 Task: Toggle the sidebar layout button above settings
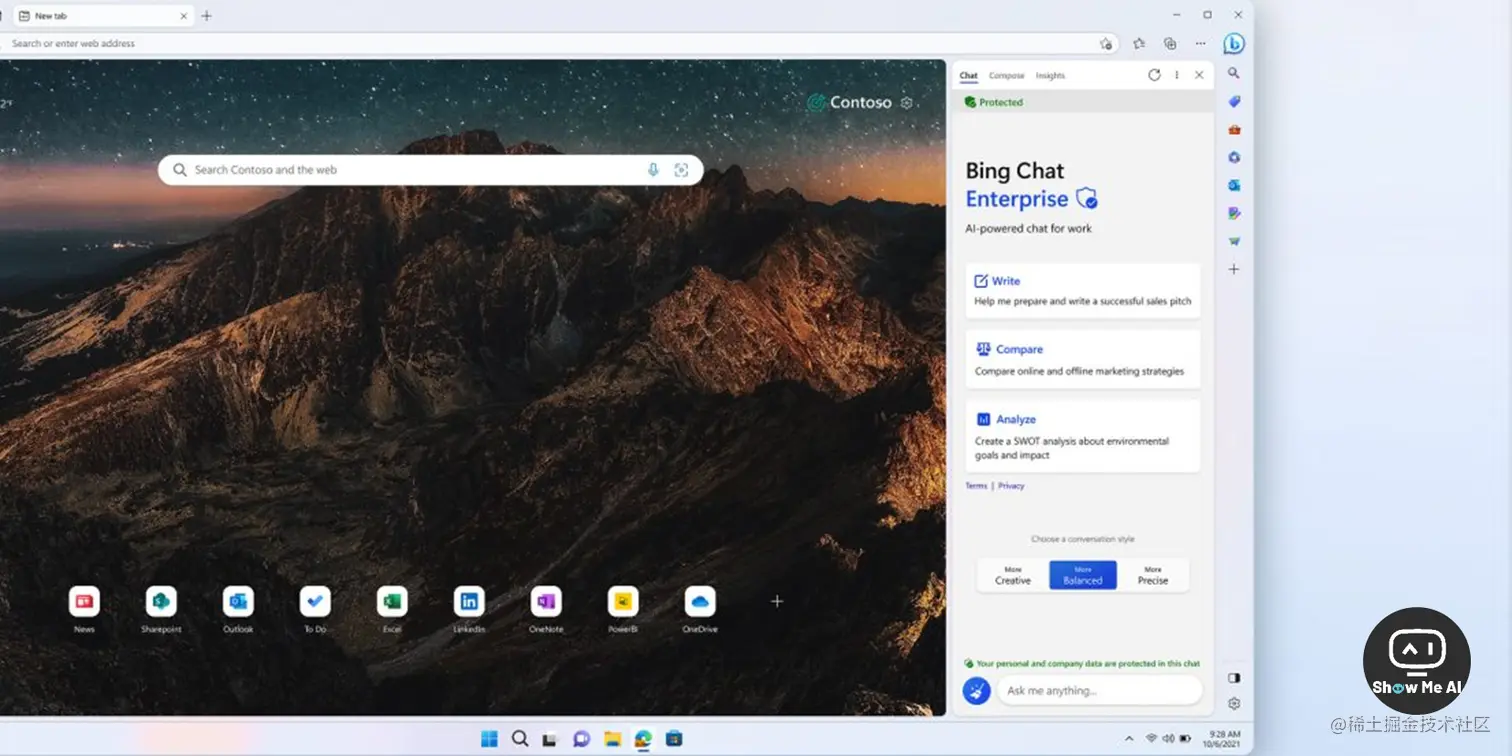[x=1234, y=678]
